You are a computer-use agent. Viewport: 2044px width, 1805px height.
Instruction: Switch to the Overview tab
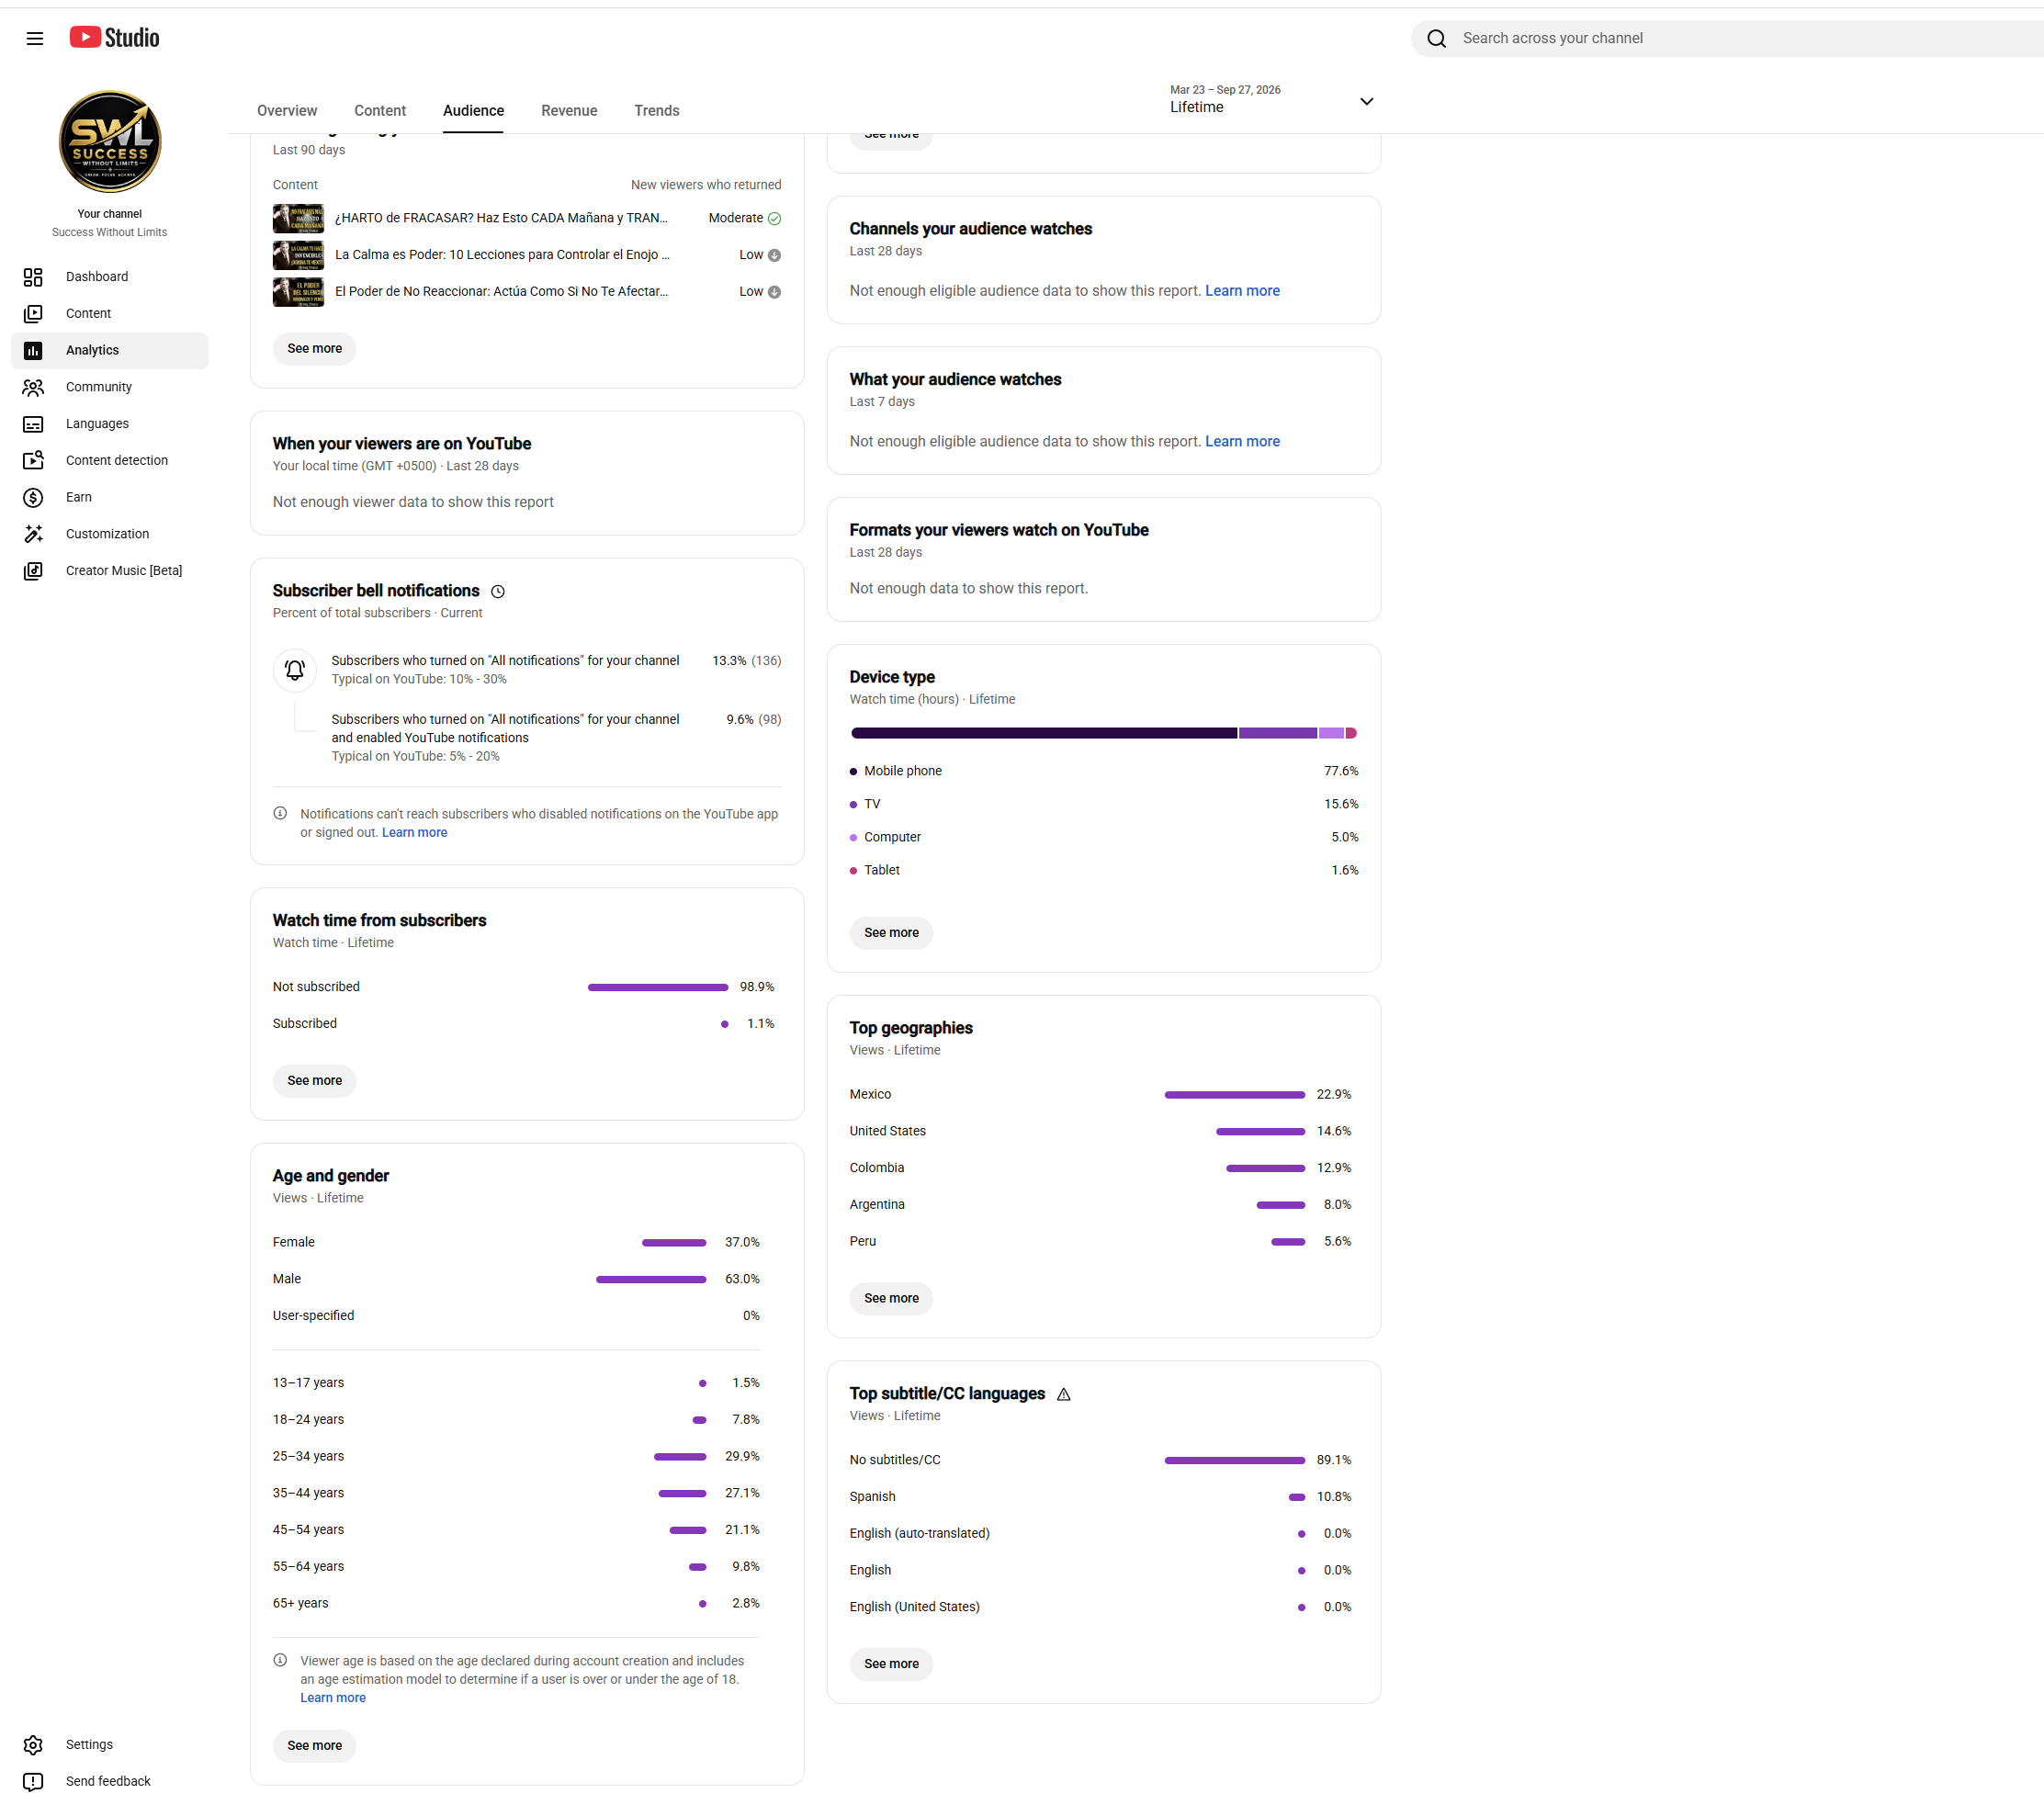click(287, 111)
